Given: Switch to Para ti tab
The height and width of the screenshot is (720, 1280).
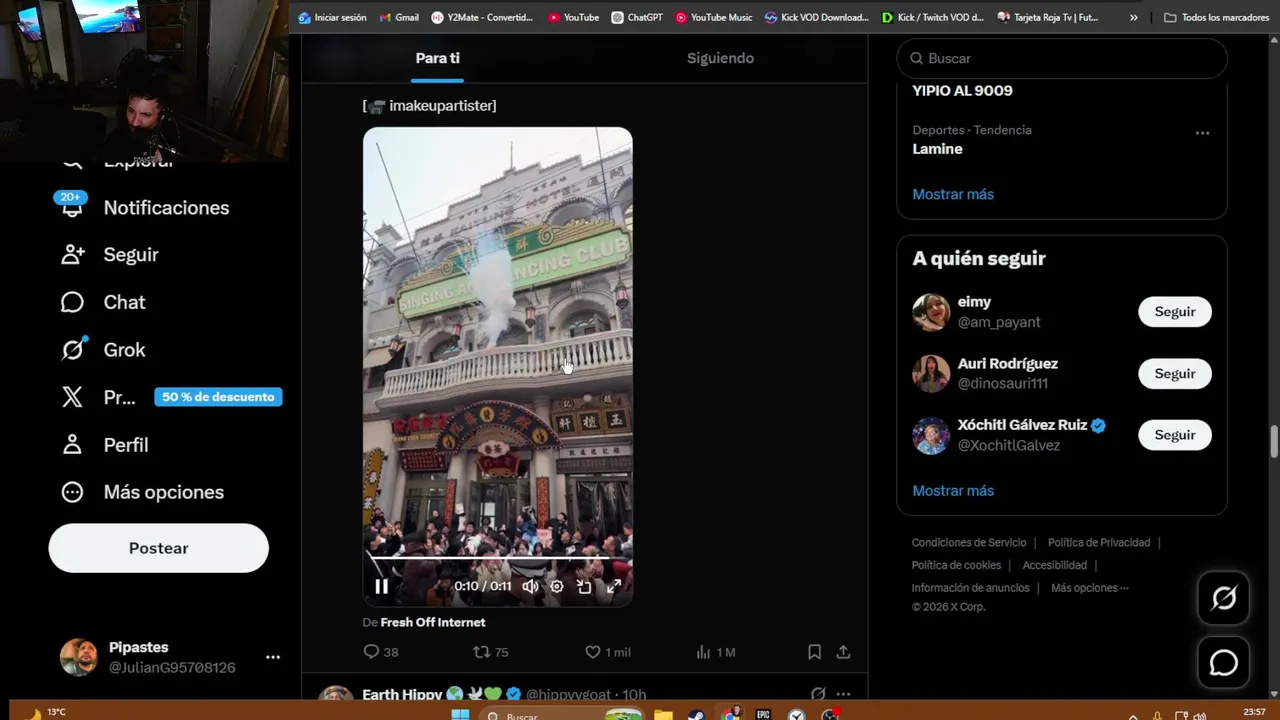Looking at the screenshot, I should (438, 58).
